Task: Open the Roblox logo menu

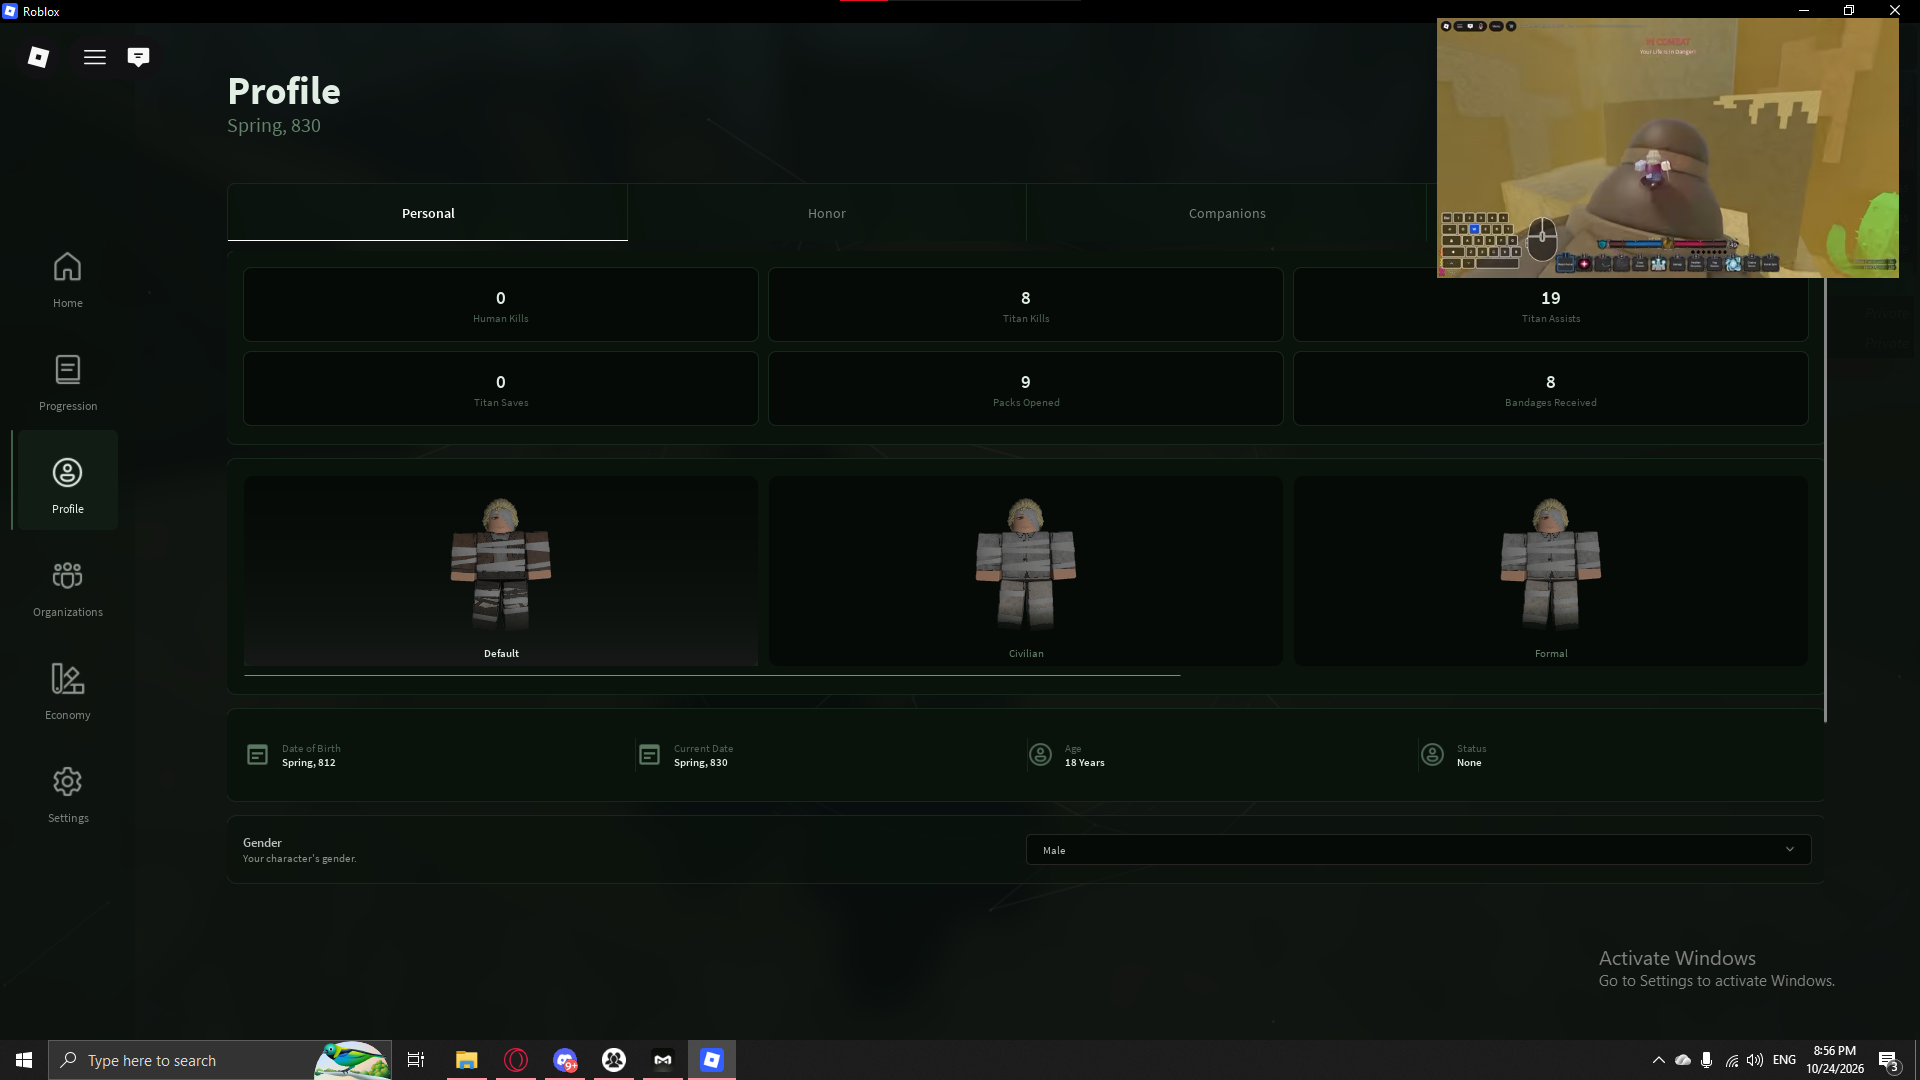Action: (38, 57)
